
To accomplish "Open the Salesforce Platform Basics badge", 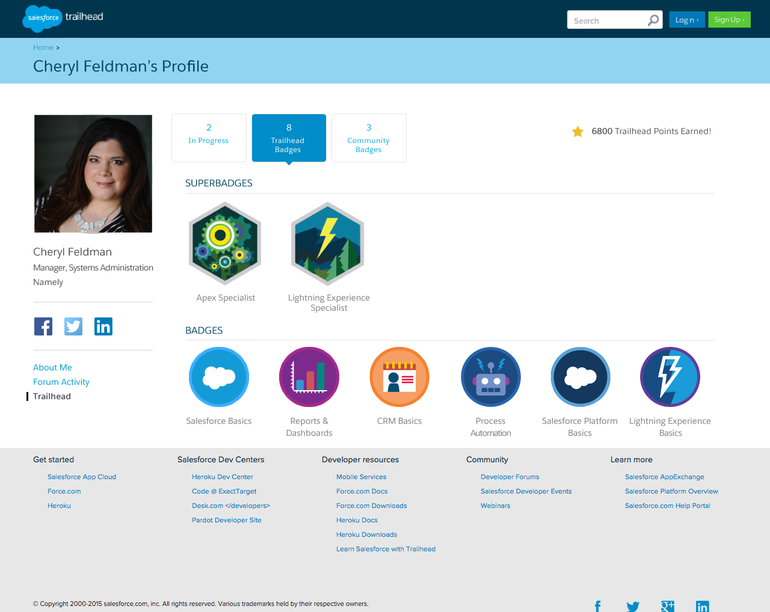I will [580, 377].
